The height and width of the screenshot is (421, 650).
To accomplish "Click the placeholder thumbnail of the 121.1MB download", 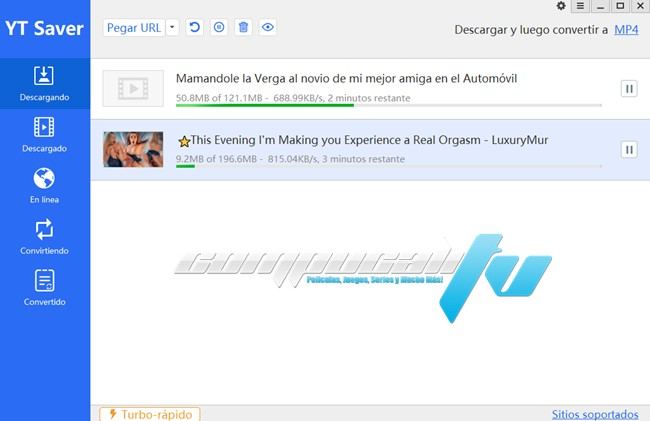I will pos(133,88).
